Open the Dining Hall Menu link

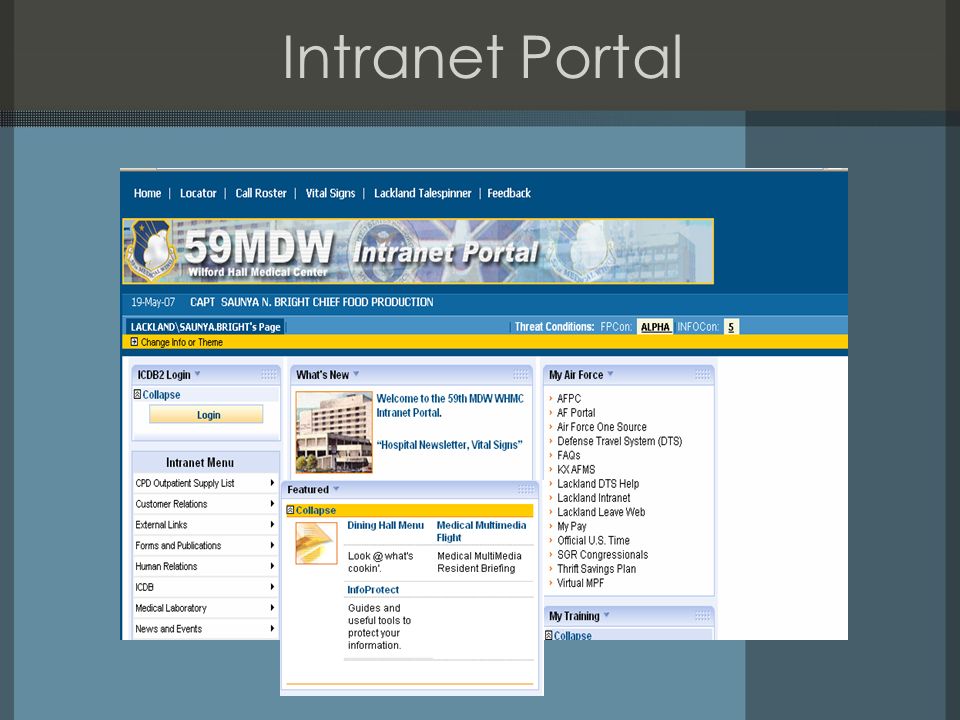pos(386,525)
